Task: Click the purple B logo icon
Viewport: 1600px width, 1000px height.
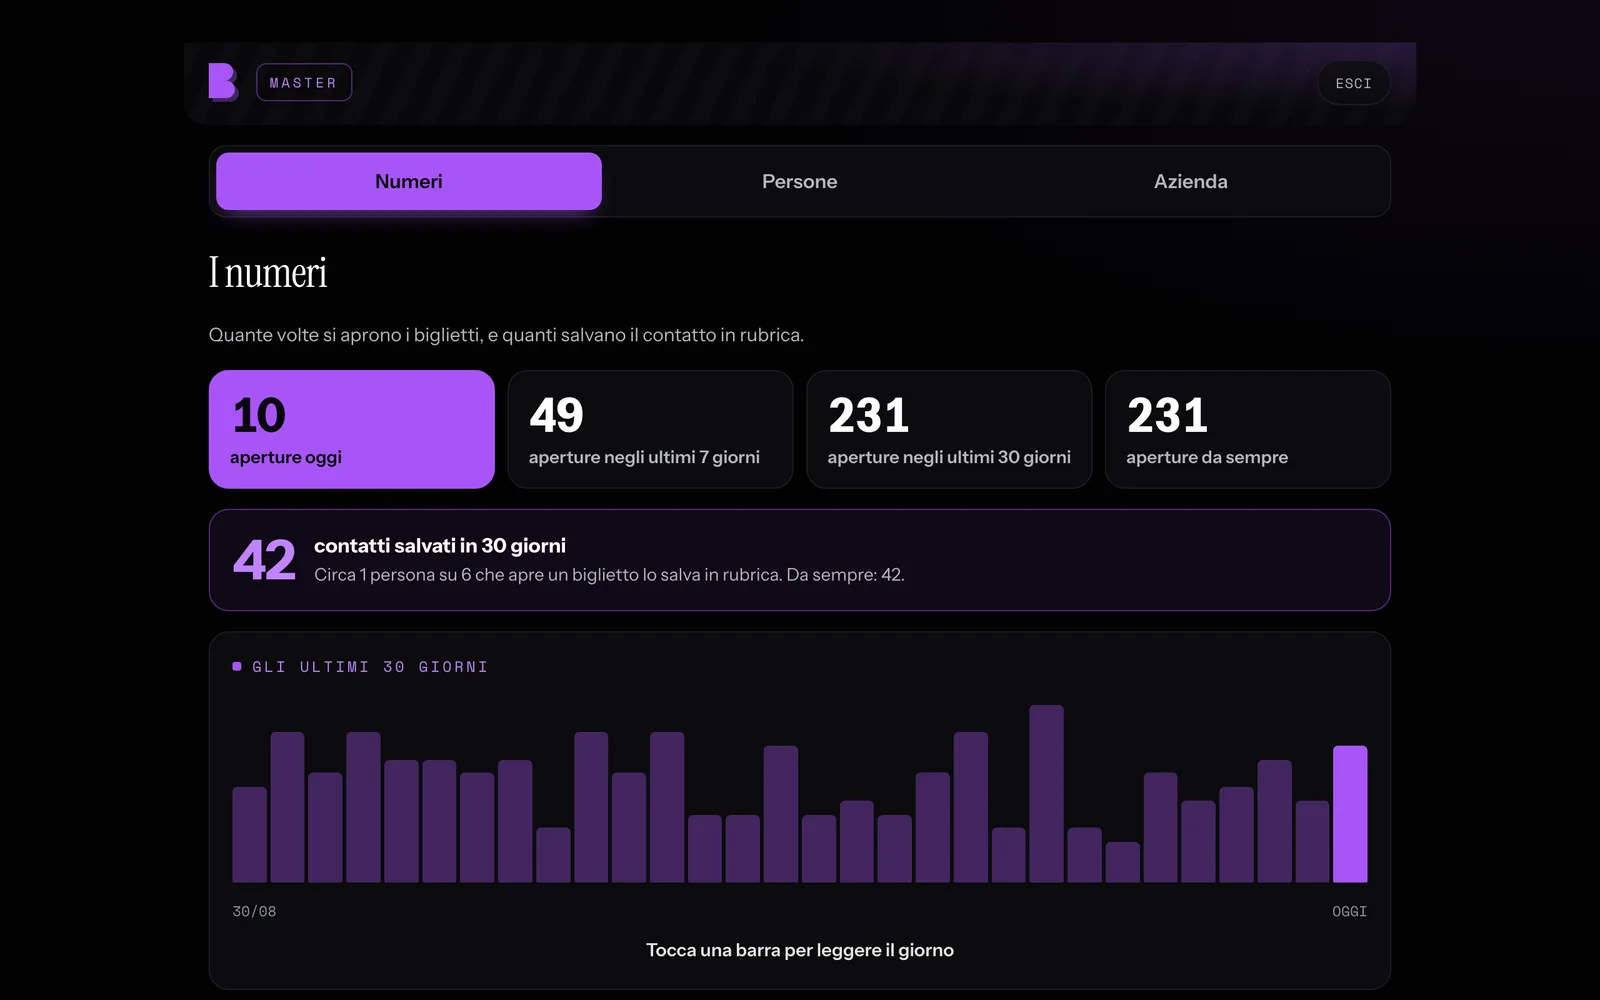Action: pos(223,82)
